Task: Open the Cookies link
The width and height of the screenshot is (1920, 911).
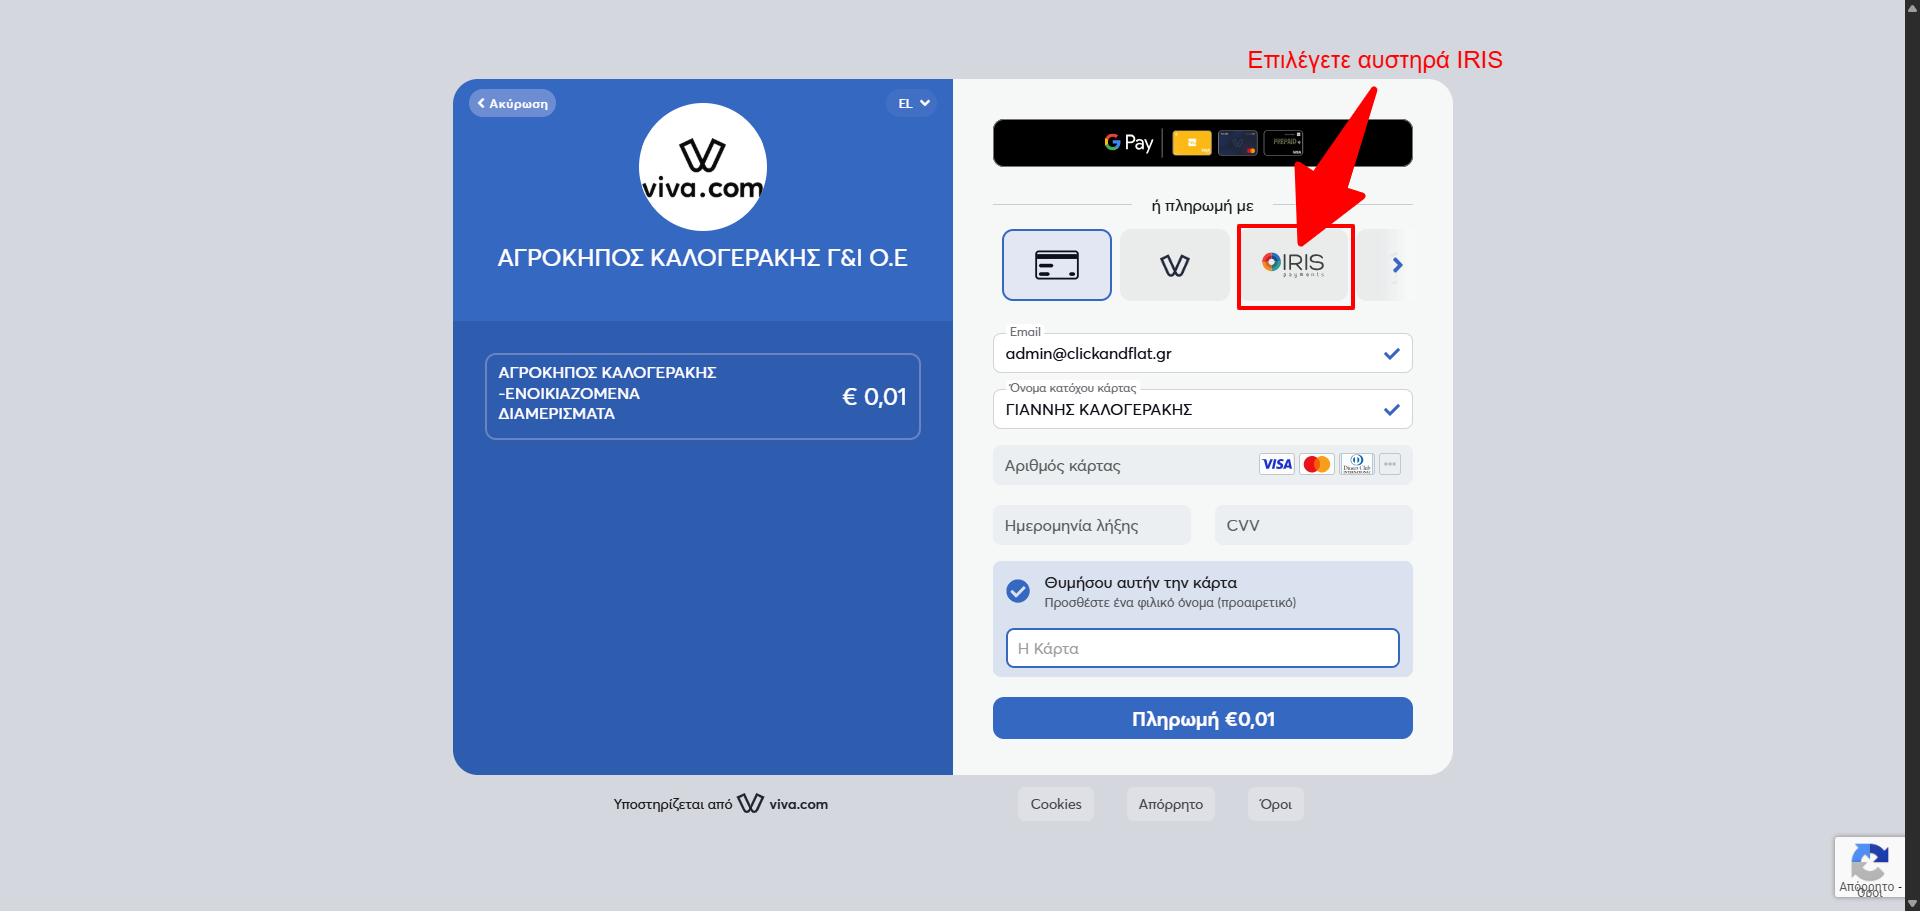Action: (1055, 804)
